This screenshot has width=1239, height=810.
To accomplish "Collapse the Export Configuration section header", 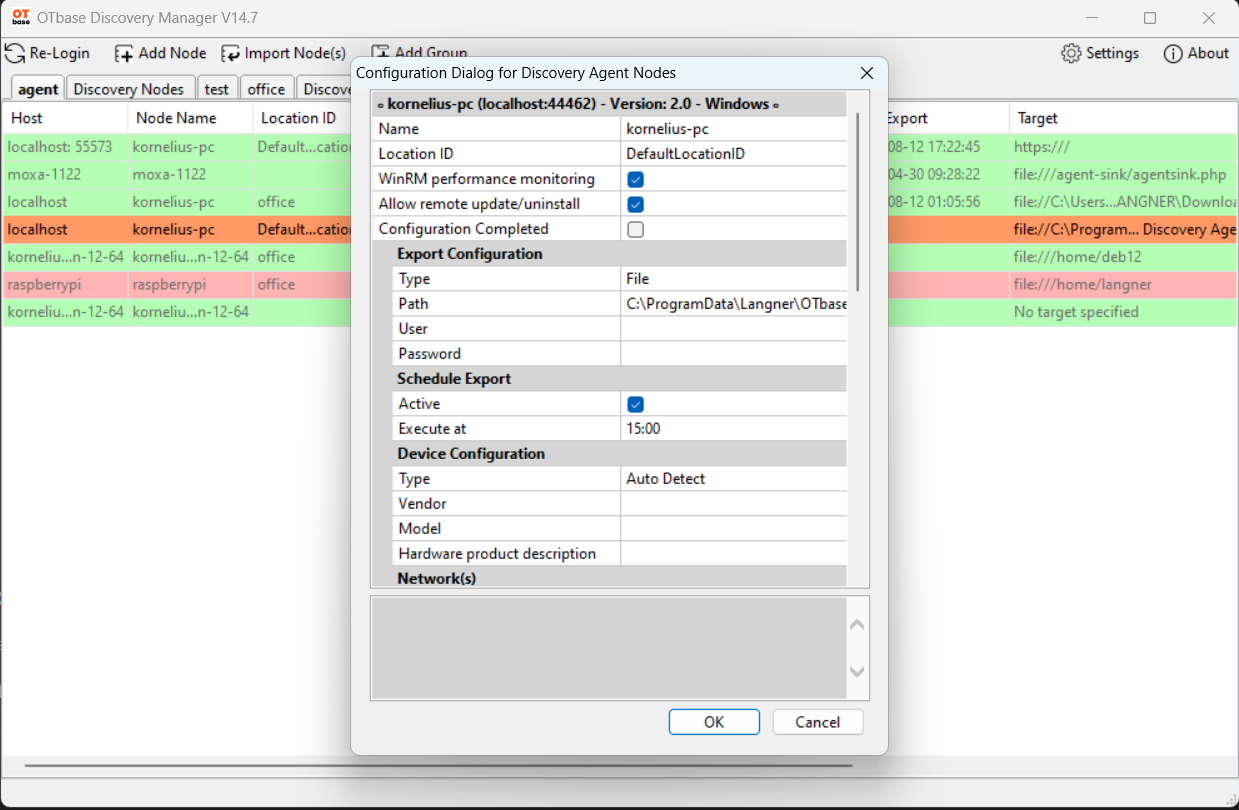I will point(610,254).
